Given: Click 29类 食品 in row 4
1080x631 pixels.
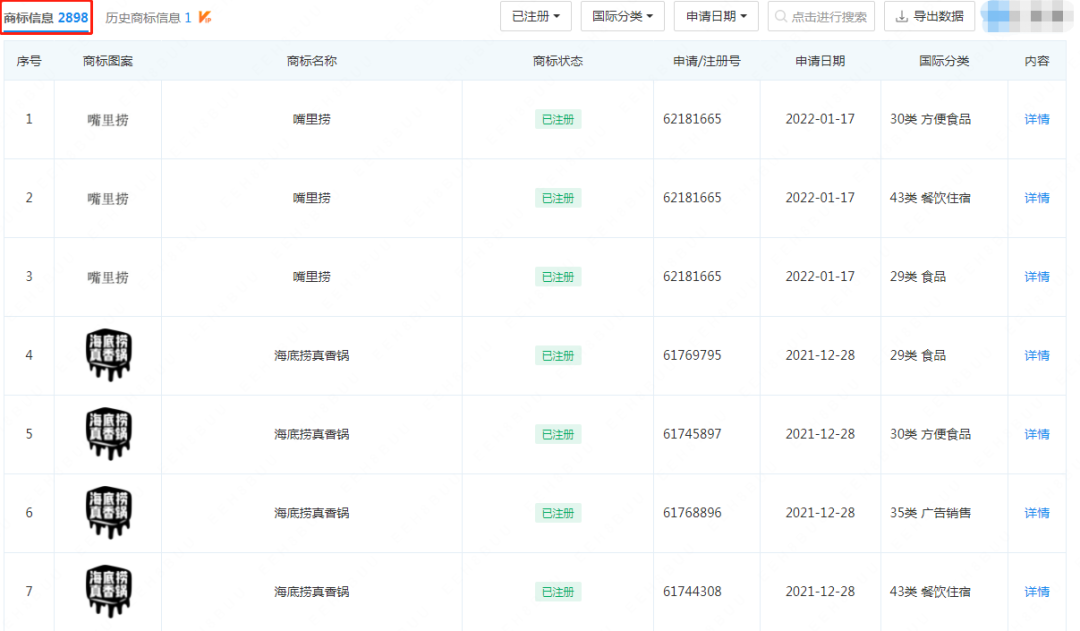Looking at the screenshot, I should coord(917,355).
